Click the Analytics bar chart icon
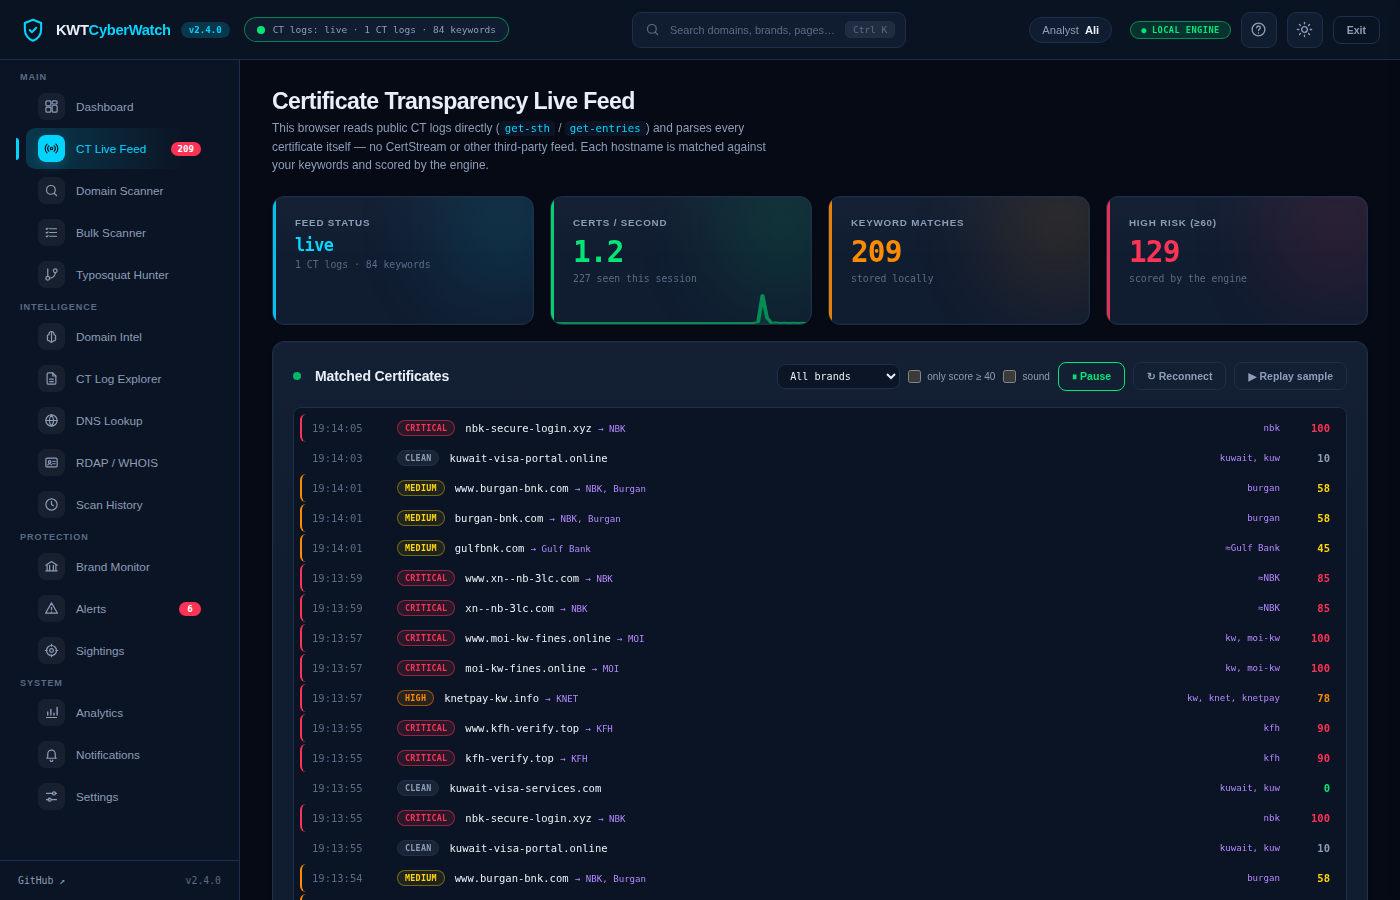 [x=51, y=713]
